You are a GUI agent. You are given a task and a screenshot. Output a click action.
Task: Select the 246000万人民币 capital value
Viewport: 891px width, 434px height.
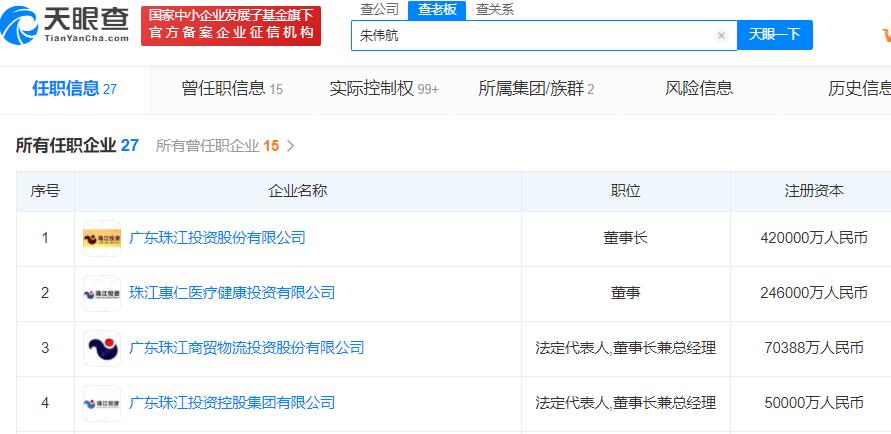point(814,293)
